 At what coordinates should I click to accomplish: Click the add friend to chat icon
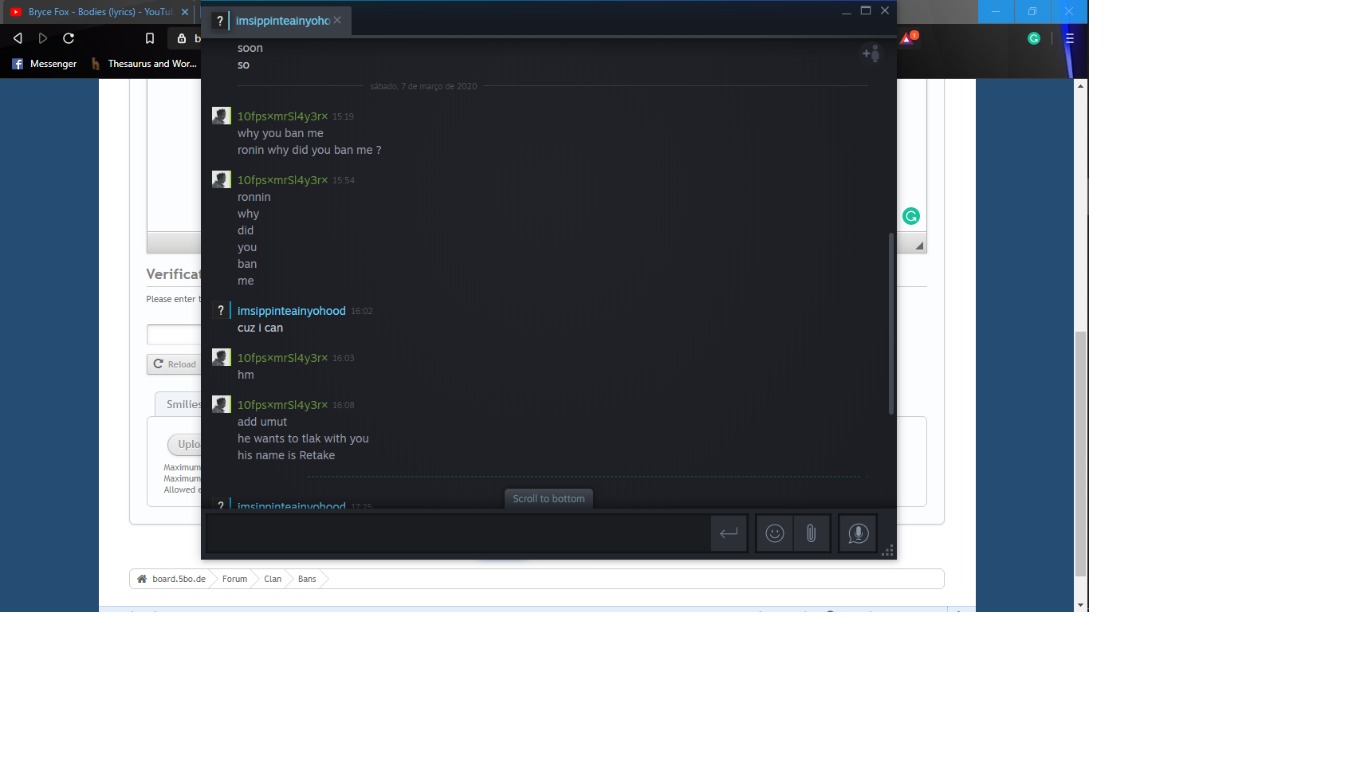point(871,54)
